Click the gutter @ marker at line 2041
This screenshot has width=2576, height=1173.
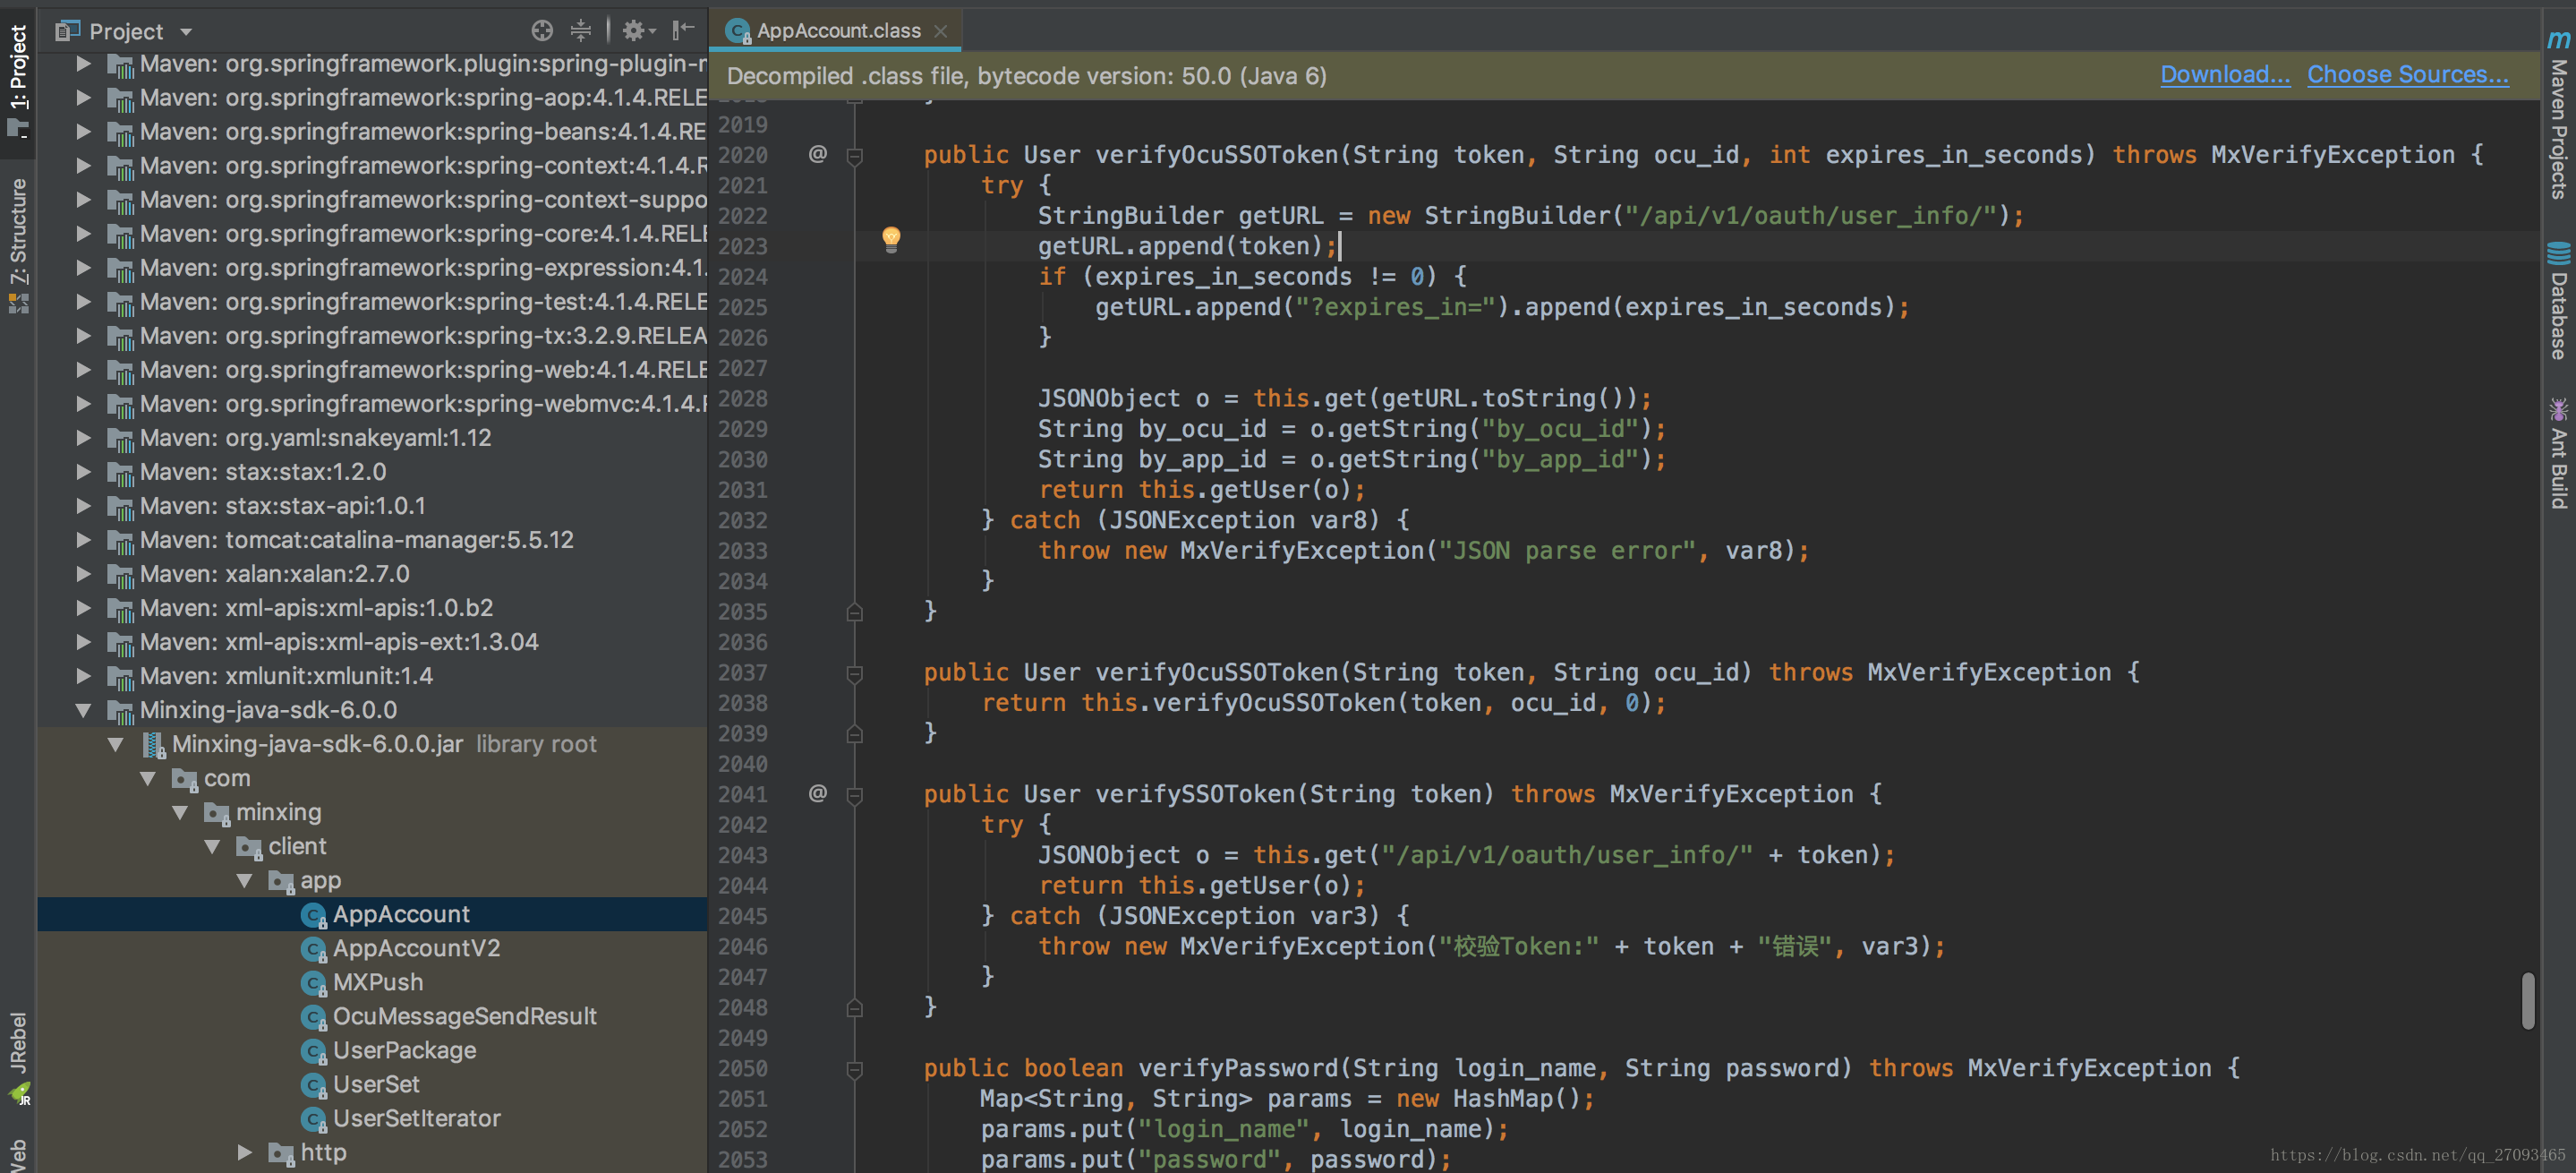click(x=817, y=793)
